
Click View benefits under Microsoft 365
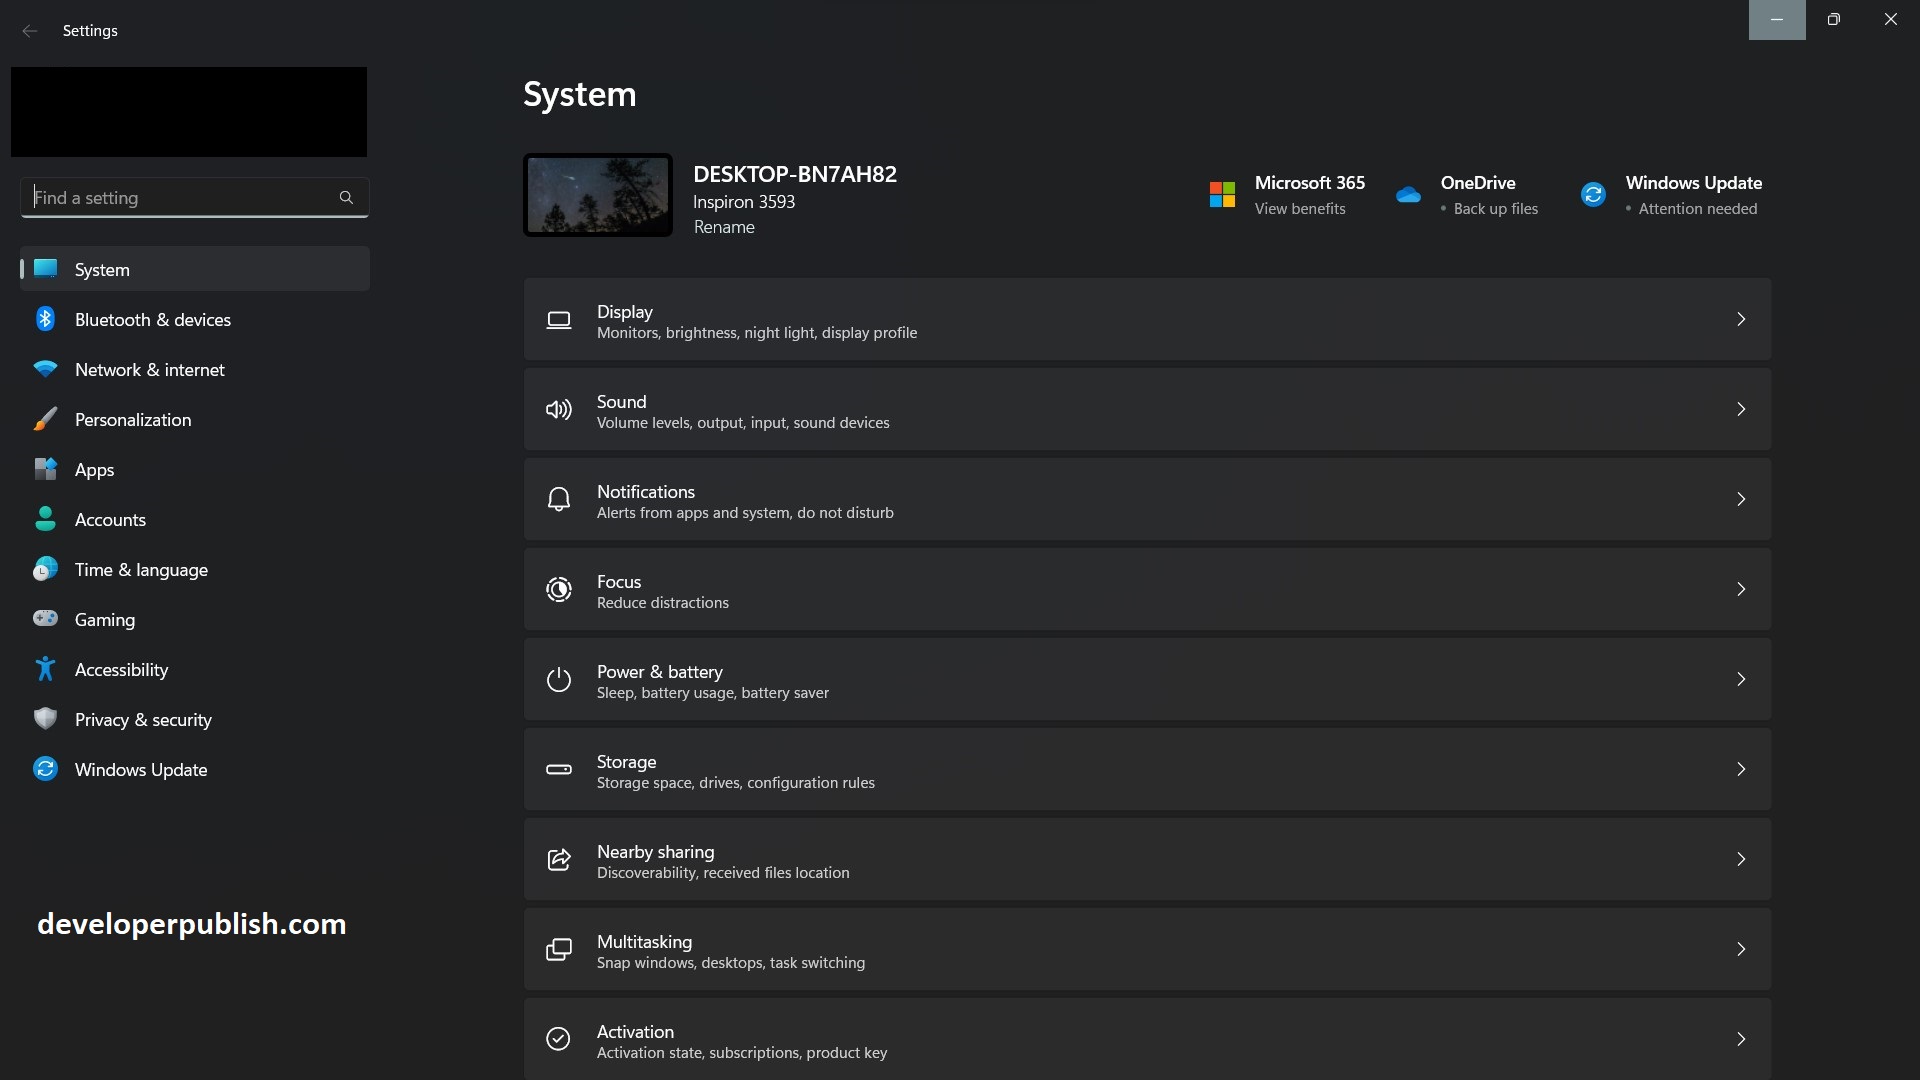pyautogui.click(x=1299, y=209)
